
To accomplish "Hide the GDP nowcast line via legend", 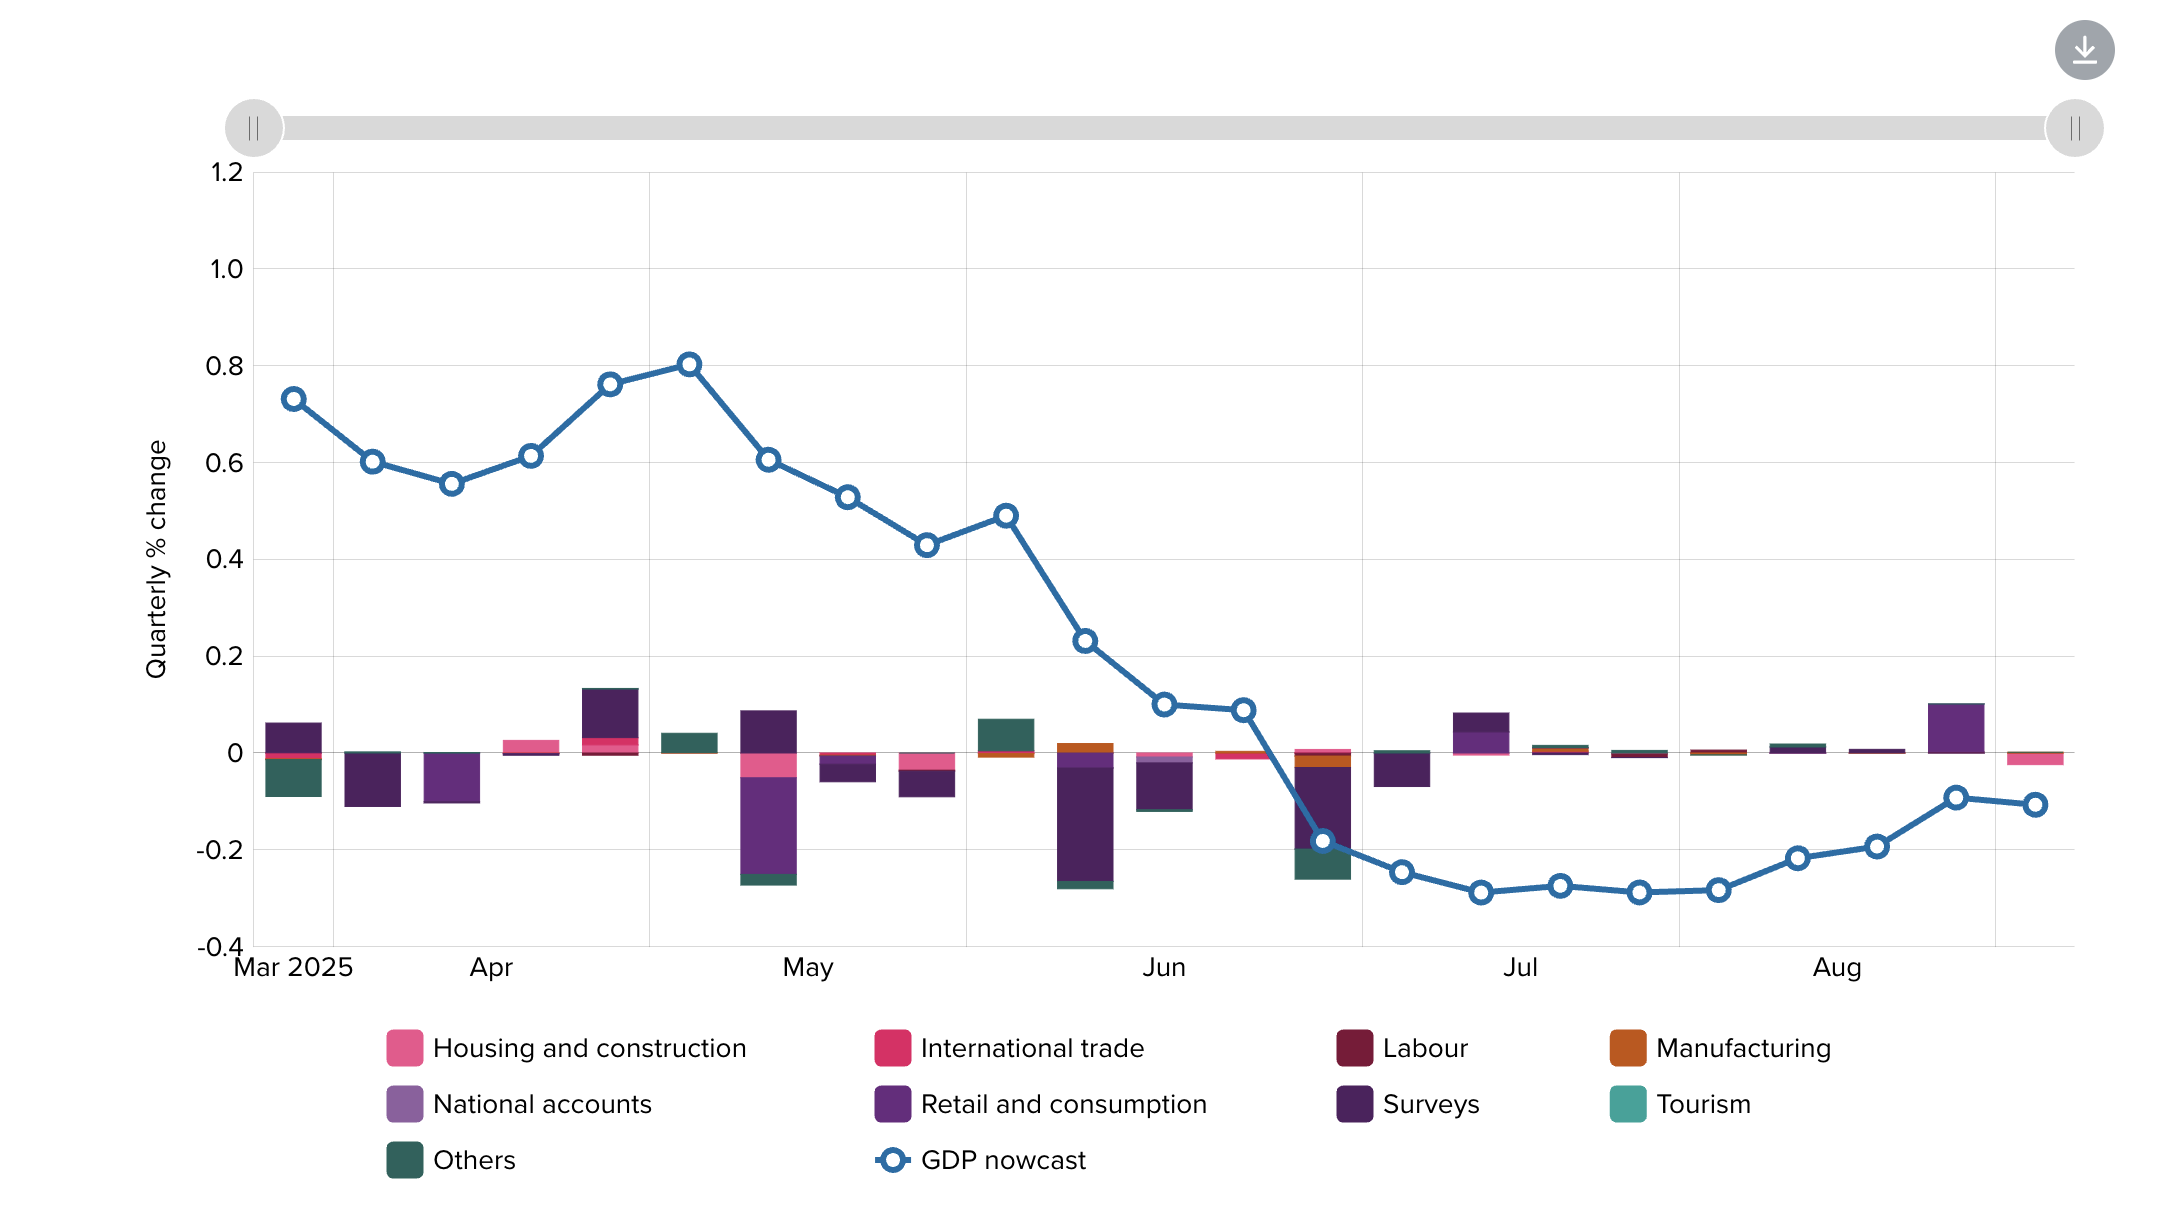I will (1002, 1160).
